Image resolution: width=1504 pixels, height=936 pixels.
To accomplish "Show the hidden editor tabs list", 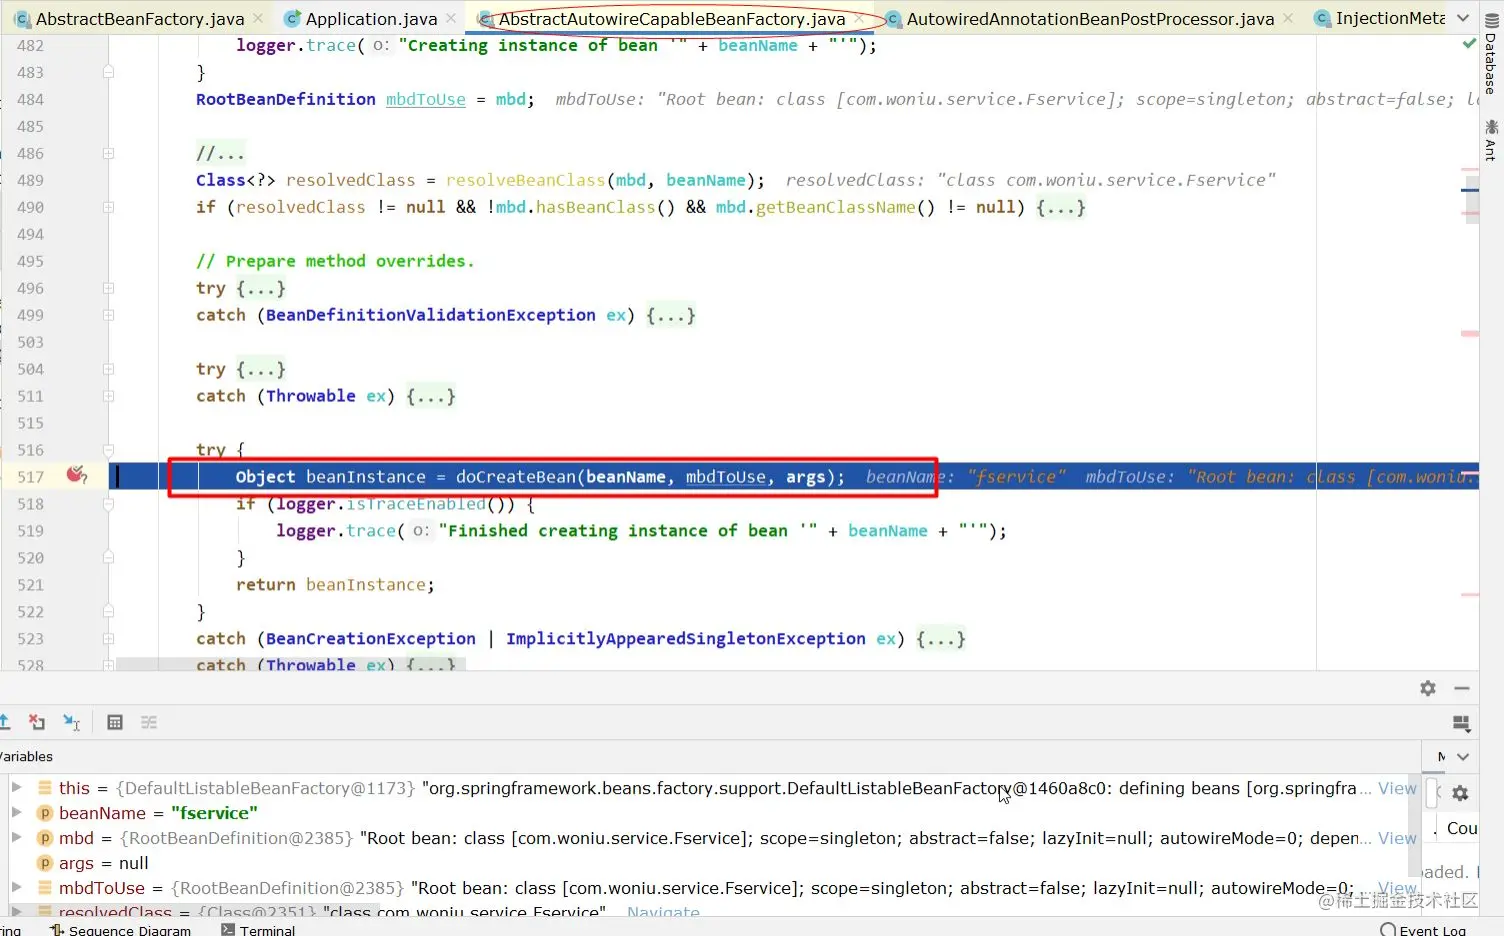I will tap(1463, 18).
